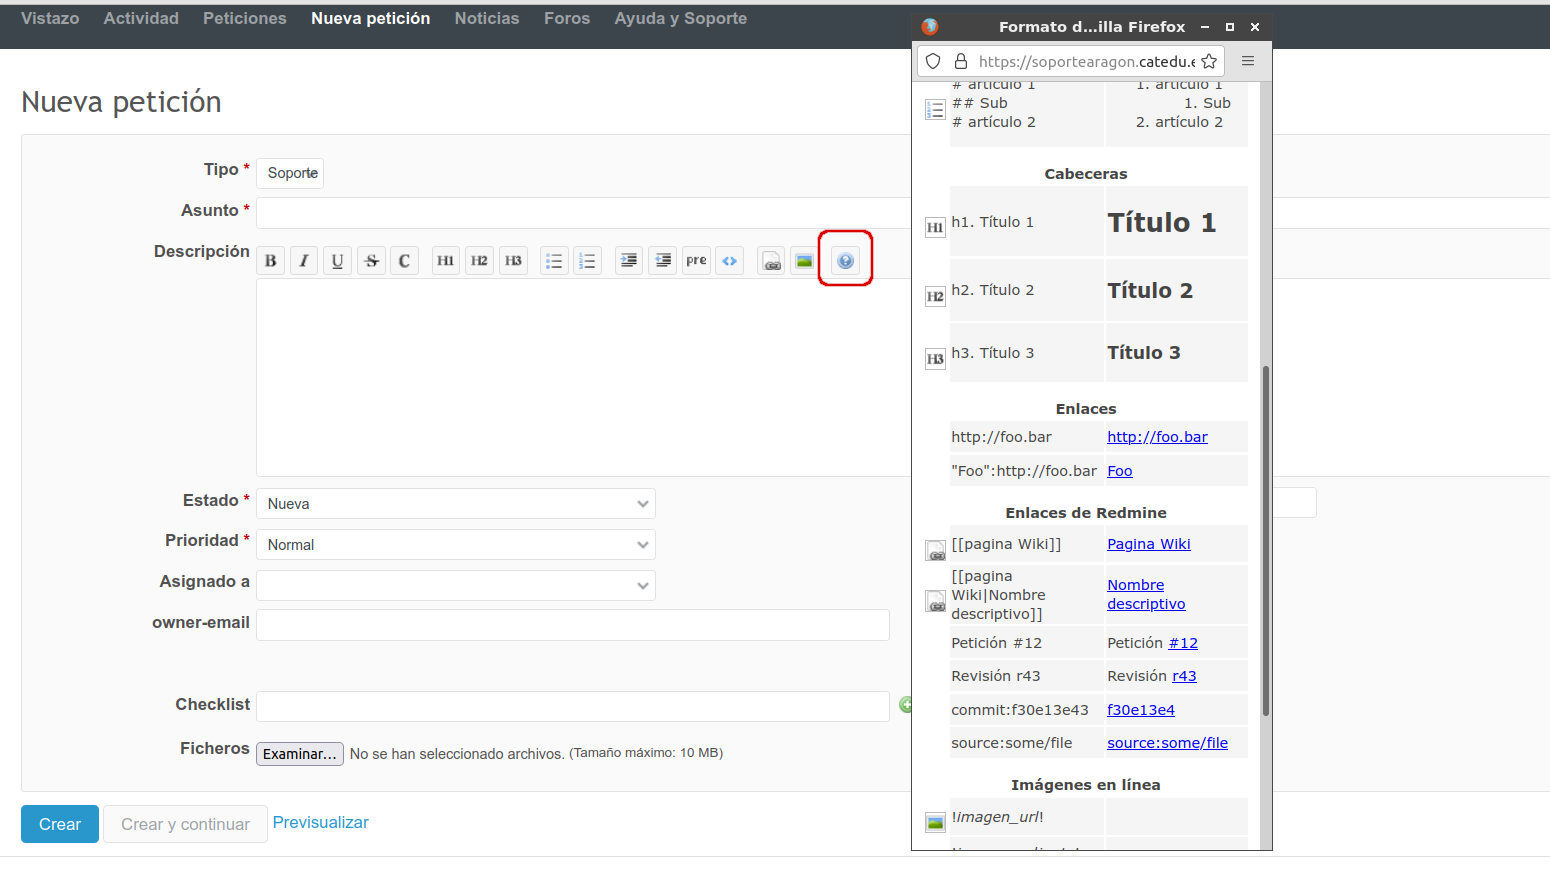
Task: Click the Checklist input field
Action: pos(573,706)
